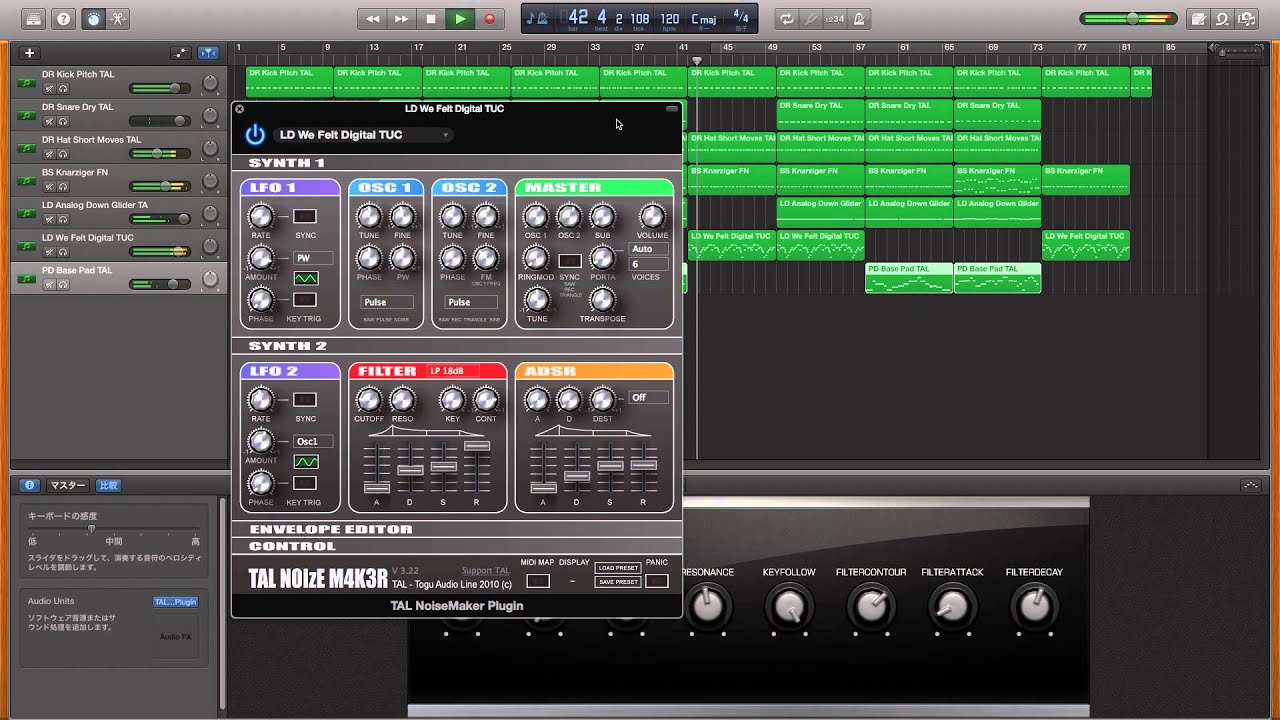1280x720 pixels.
Task: Collapse the SYNTH 1 section header
Action: pyautogui.click(x=457, y=163)
